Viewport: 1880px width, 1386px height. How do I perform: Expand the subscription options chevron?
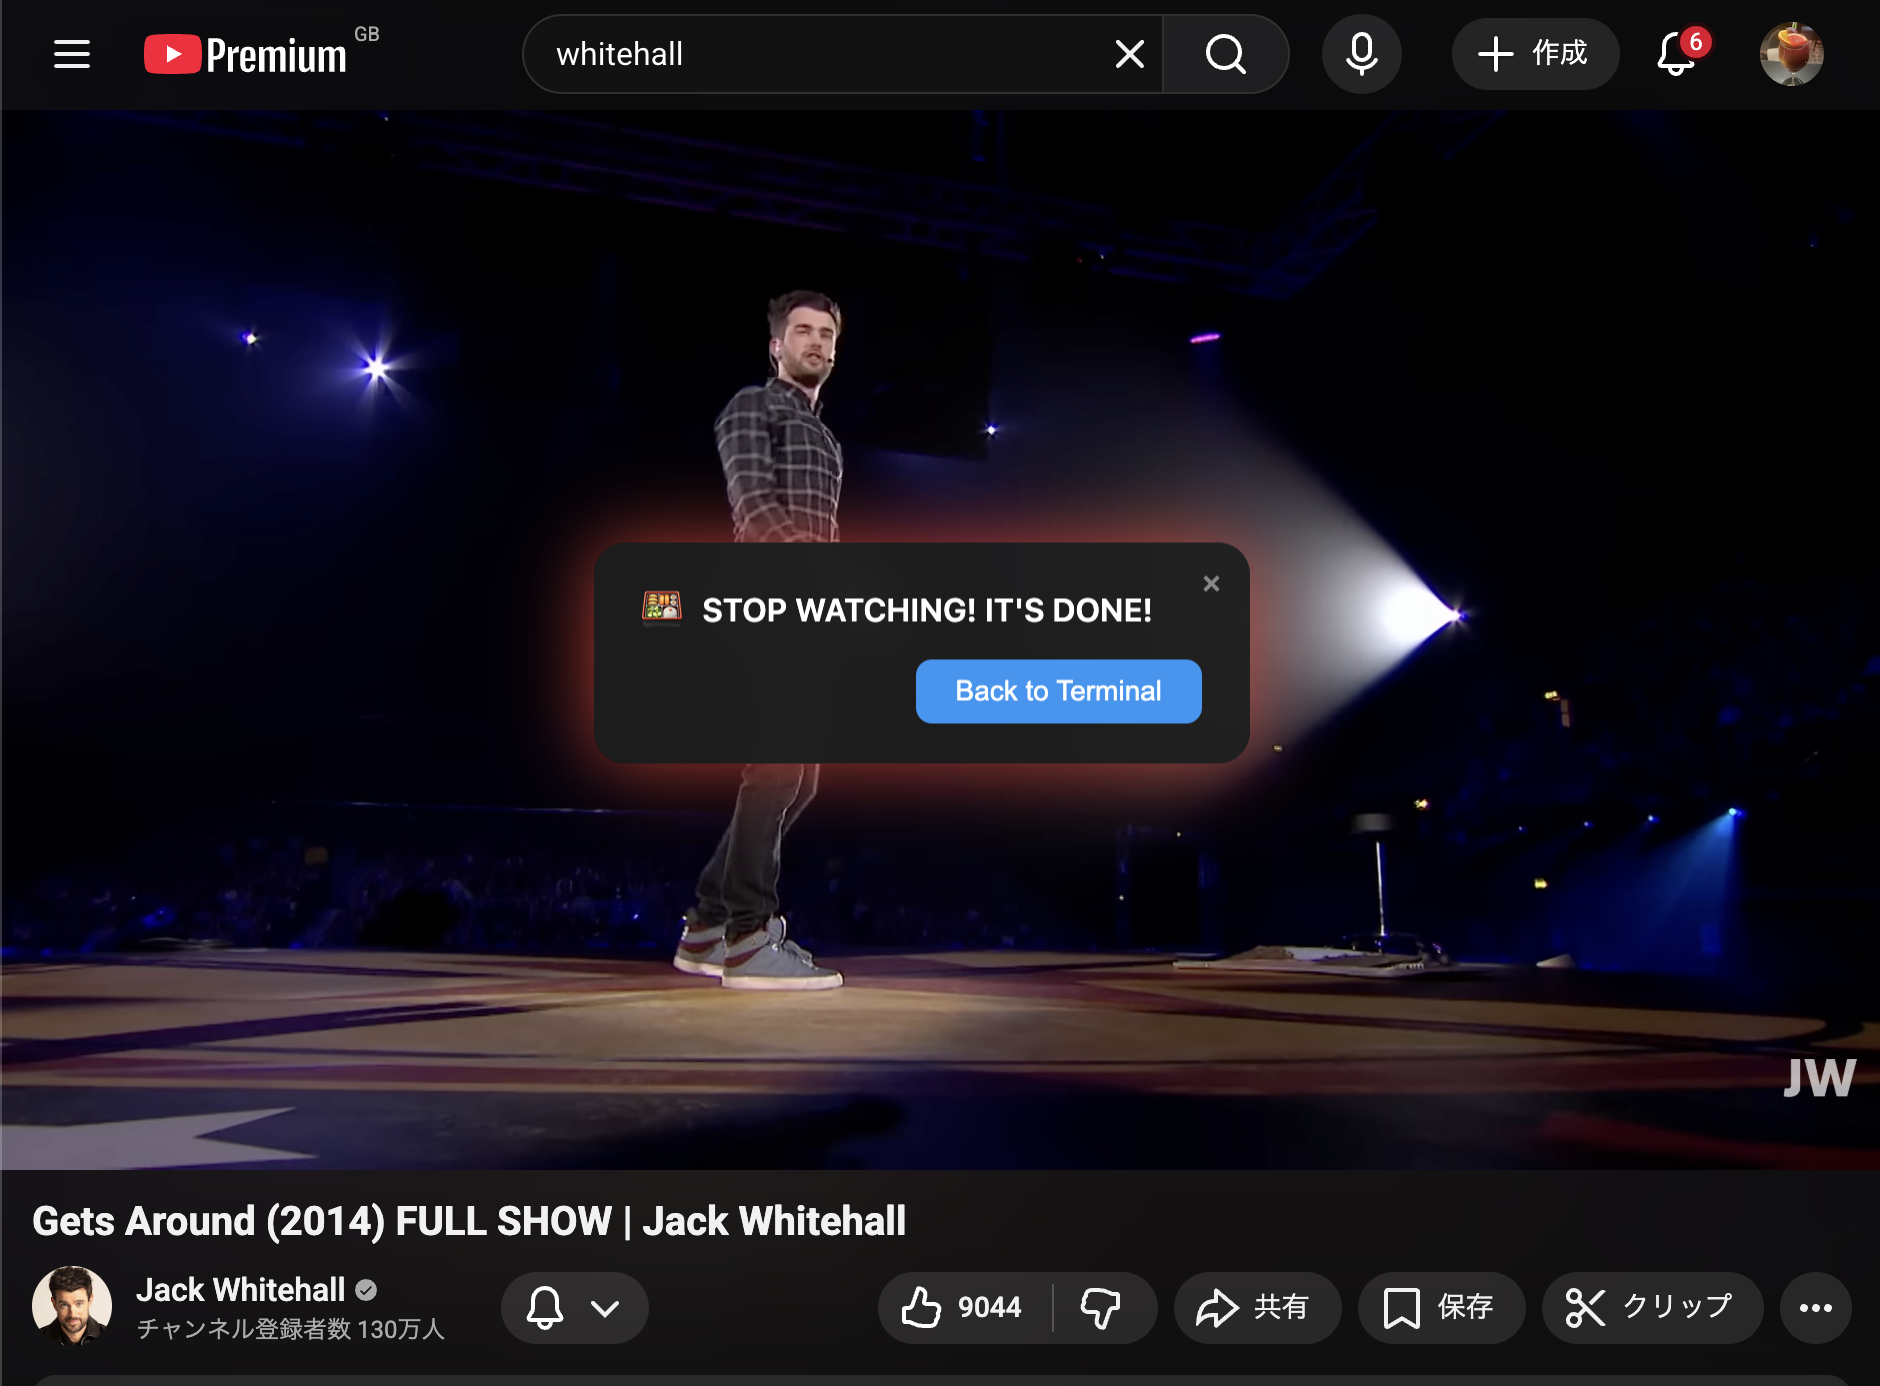[x=605, y=1308]
